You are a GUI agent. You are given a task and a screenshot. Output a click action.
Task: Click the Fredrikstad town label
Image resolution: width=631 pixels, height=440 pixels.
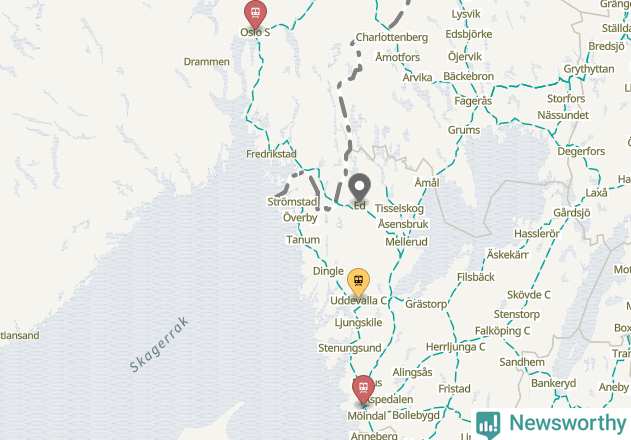(271, 154)
